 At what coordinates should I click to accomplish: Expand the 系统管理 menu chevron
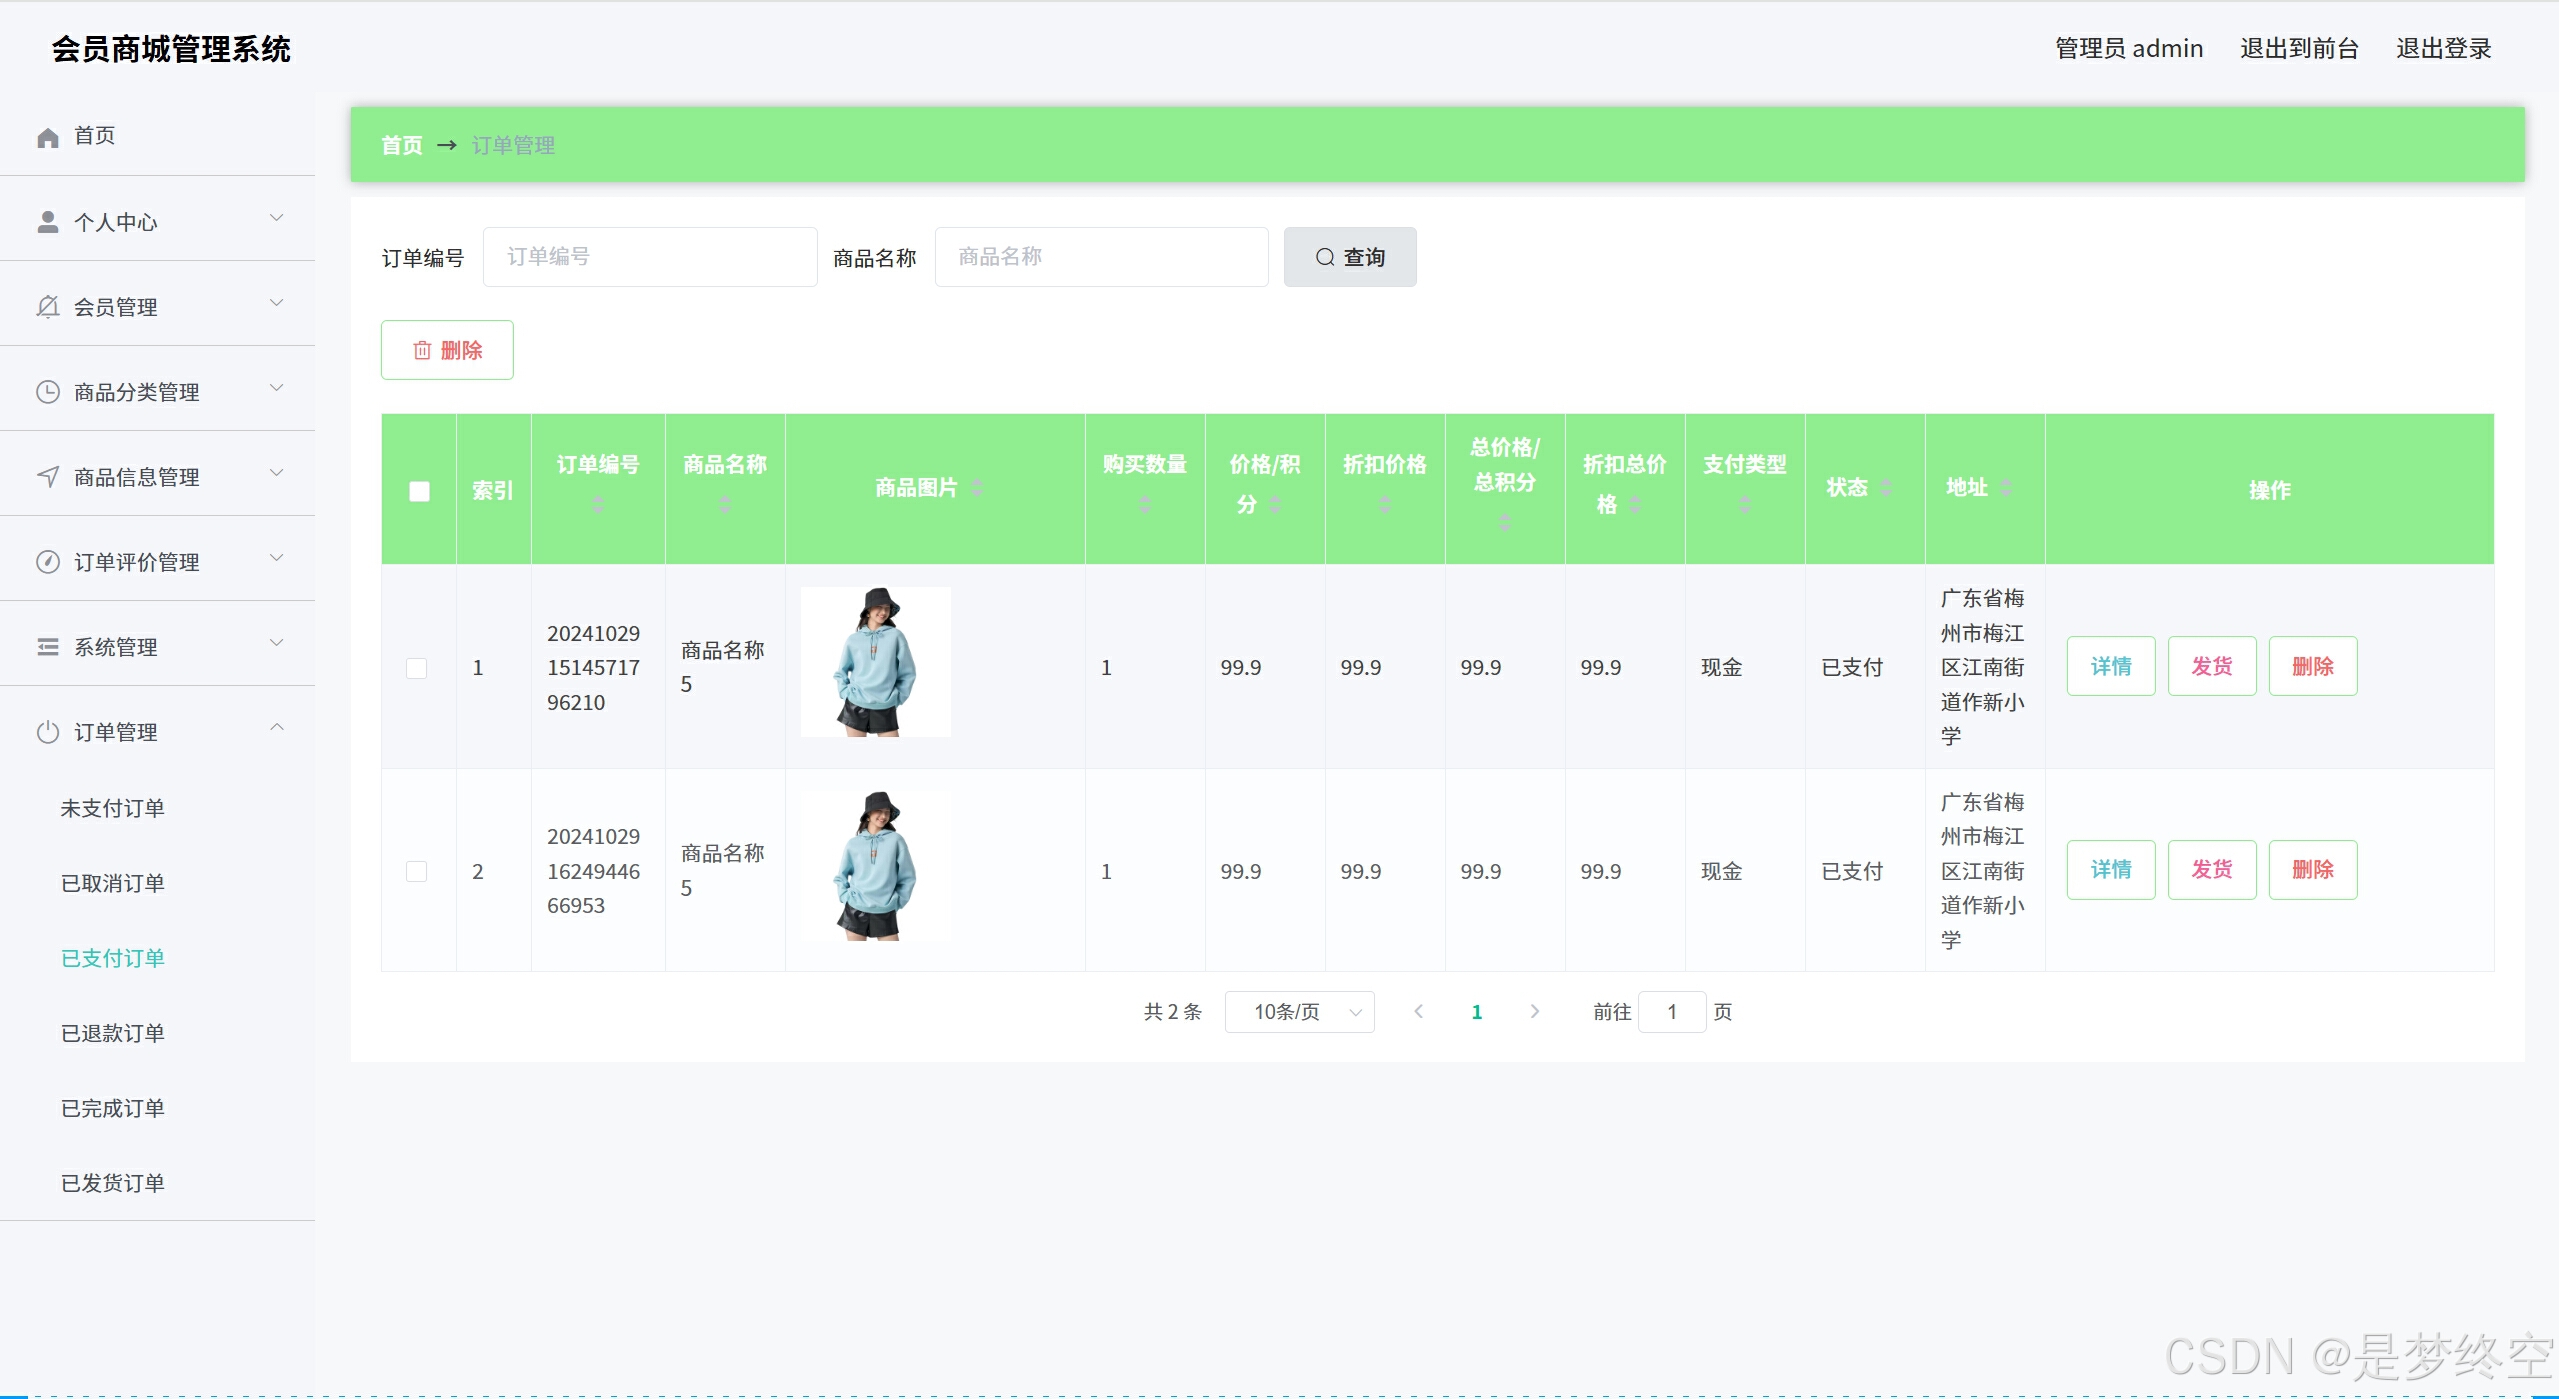(277, 643)
